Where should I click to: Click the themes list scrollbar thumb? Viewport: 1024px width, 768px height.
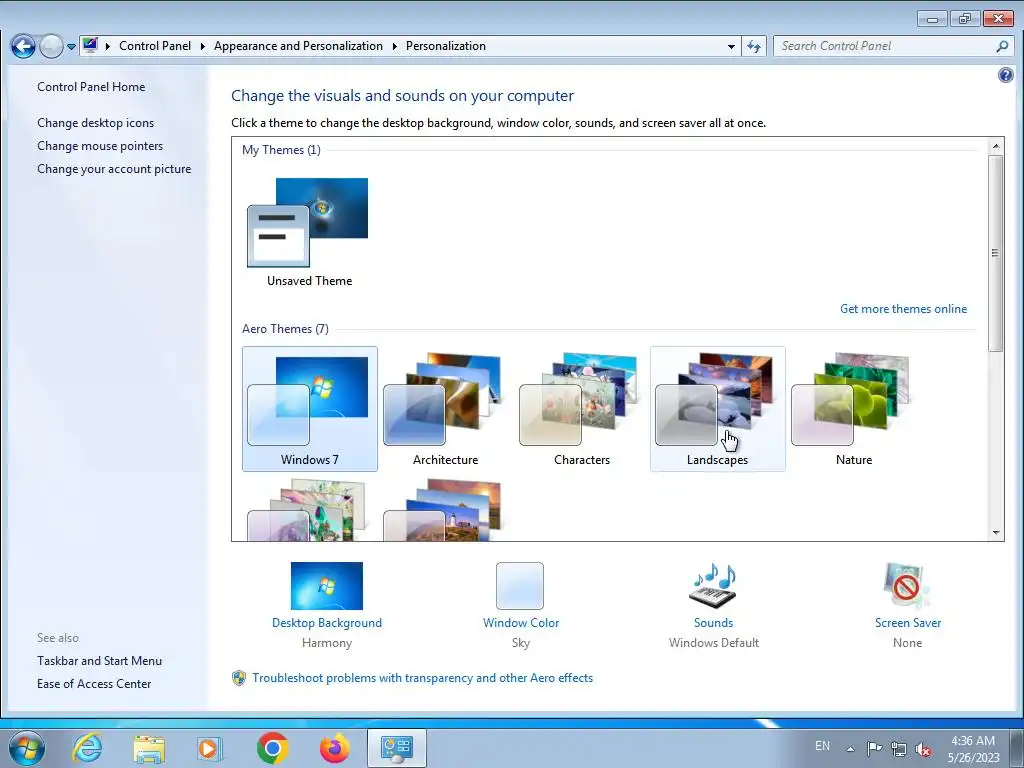coord(996,253)
